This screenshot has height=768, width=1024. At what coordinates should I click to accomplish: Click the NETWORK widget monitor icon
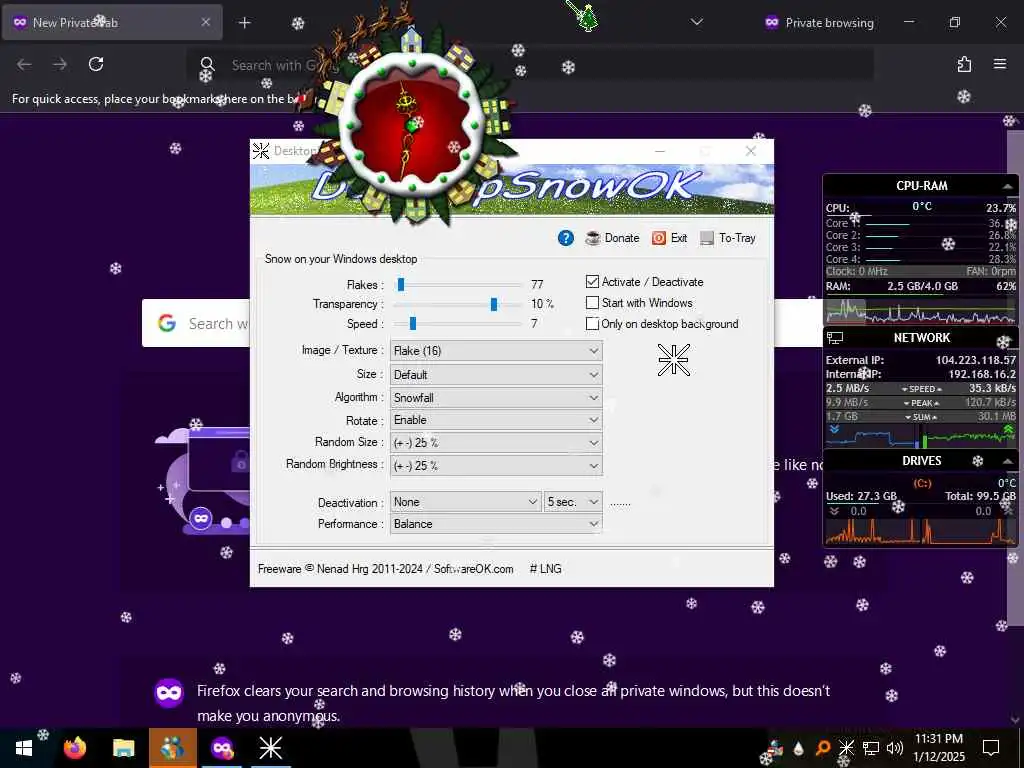(x=835, y=338)
